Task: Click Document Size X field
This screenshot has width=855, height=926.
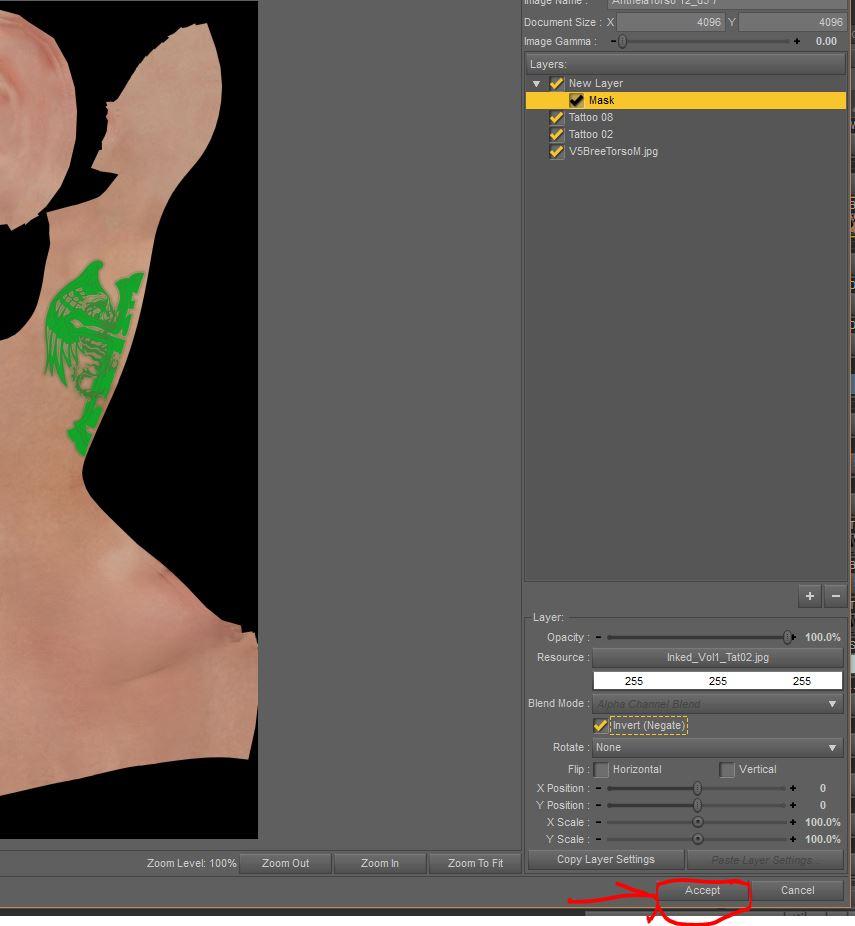Action: tap(671, 22)
